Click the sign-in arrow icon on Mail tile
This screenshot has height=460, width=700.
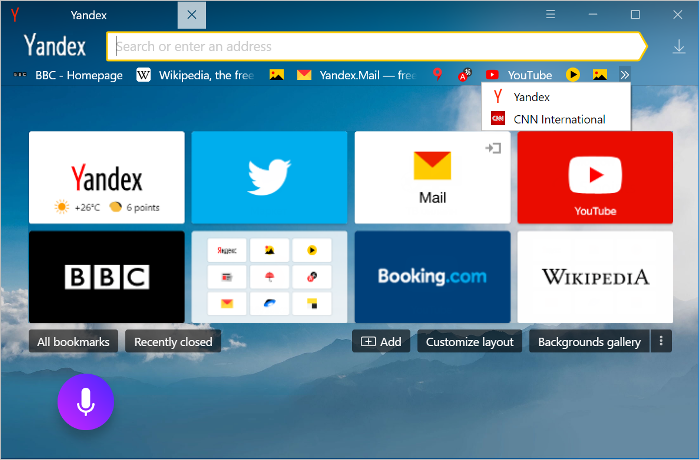point(493,148)
